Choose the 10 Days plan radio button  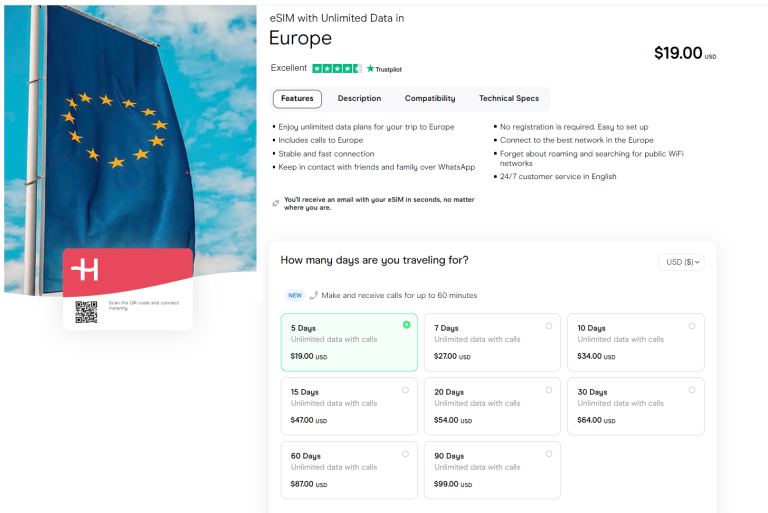point(692,326)
